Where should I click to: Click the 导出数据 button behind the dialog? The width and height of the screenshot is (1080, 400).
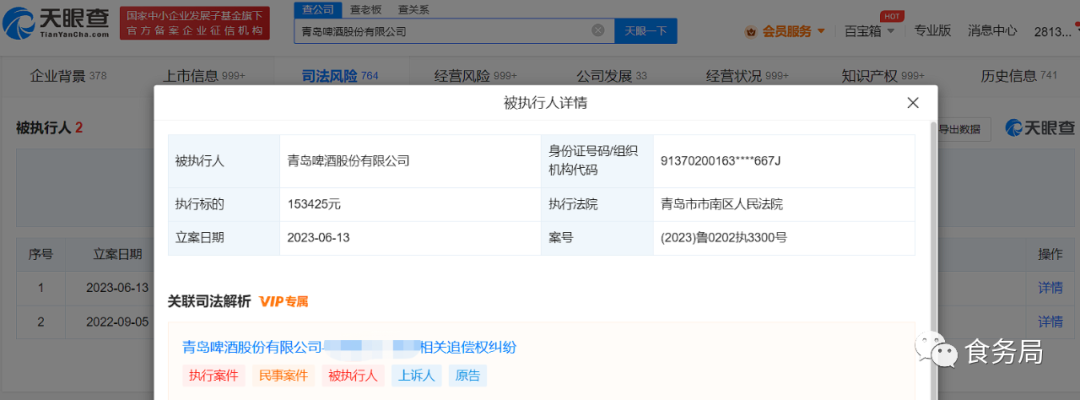[963, 128]
